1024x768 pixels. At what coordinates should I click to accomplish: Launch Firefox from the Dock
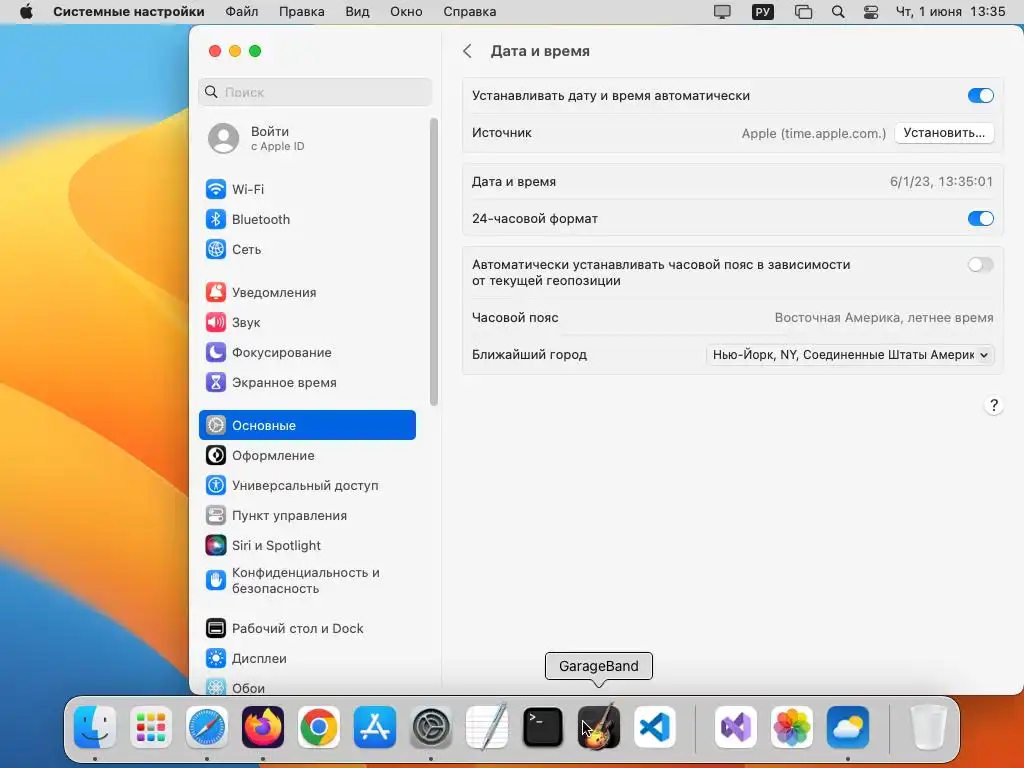[x=263, y=727]
